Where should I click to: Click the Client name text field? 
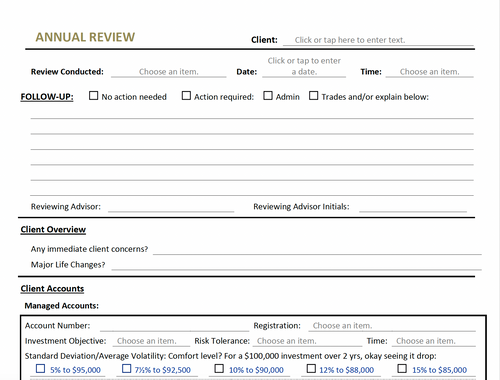pyautogui.click(x=378, y=40)
